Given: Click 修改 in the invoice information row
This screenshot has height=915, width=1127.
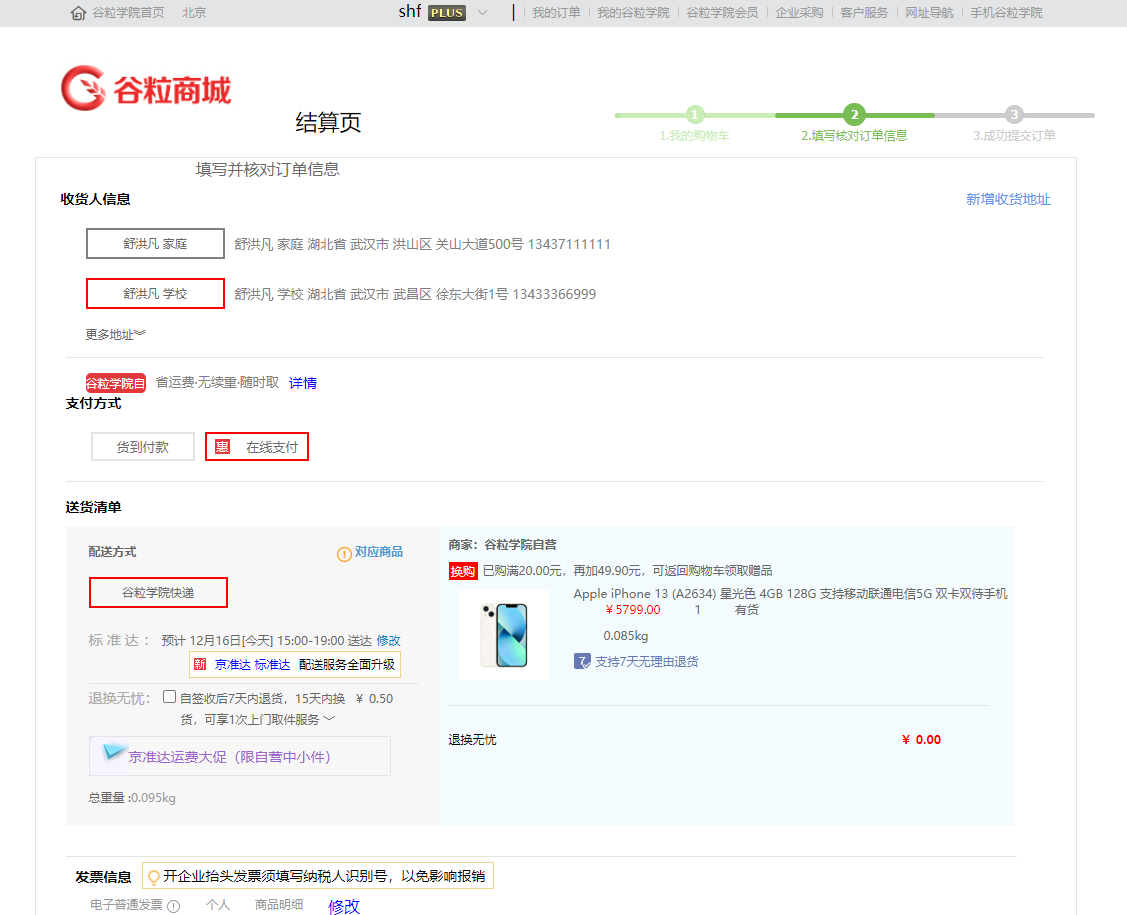Looking at the screenshot, I should click(344, 906).
